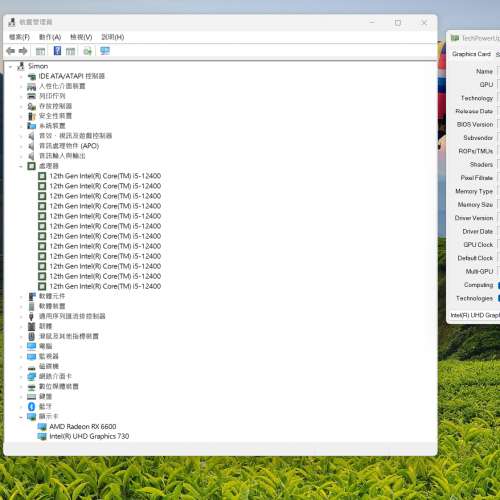
Task: Click the console tree pane icon beside Forward
Action: (x=40, y=51)
